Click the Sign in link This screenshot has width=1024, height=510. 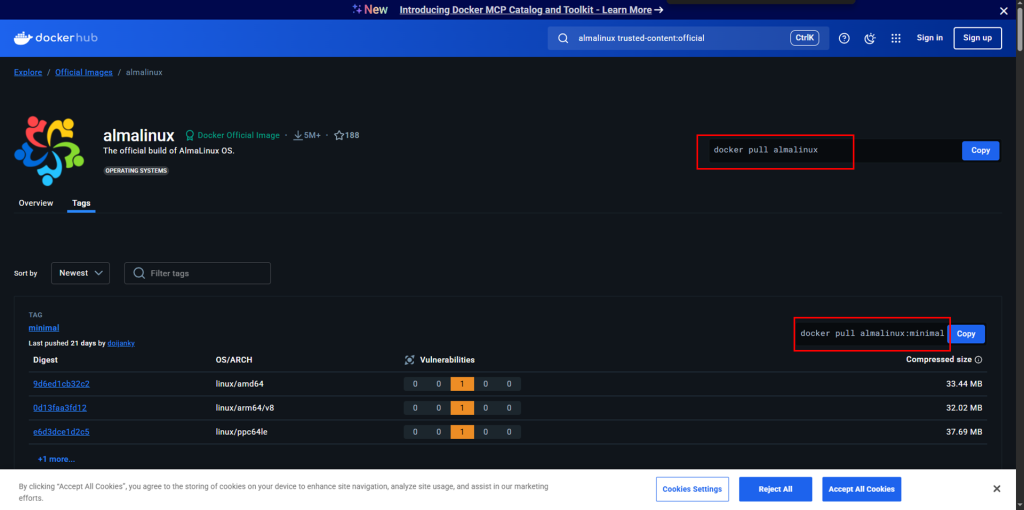pyautogui.click(x=929, y=38)
